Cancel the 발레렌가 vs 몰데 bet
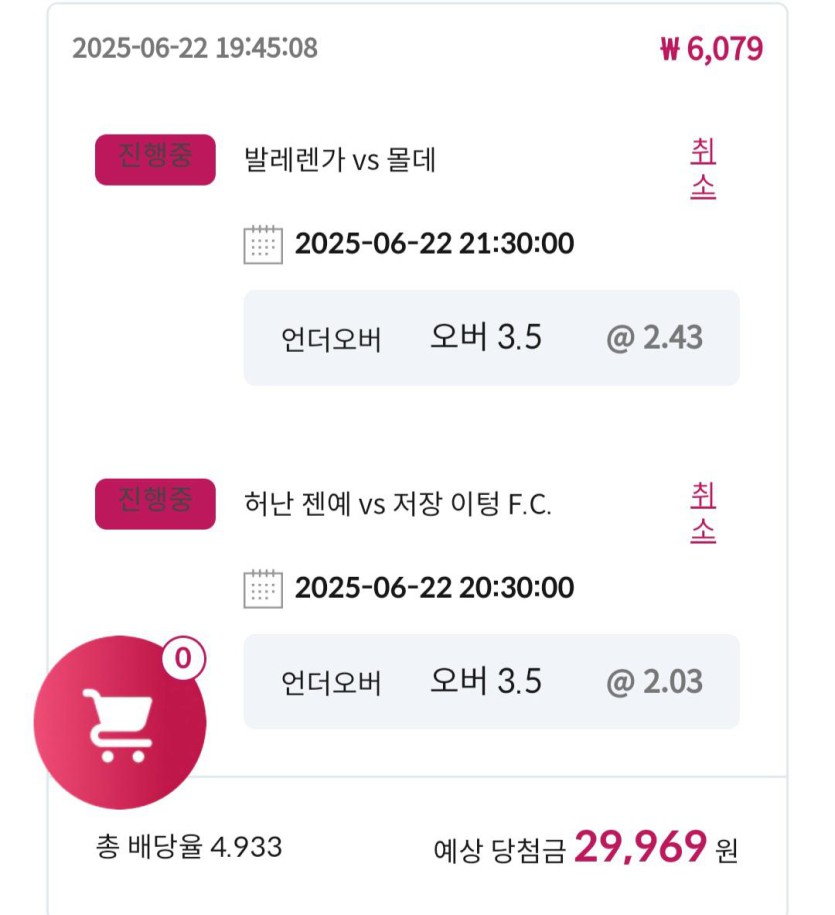The image size is (835, 915). coord(703,169)
